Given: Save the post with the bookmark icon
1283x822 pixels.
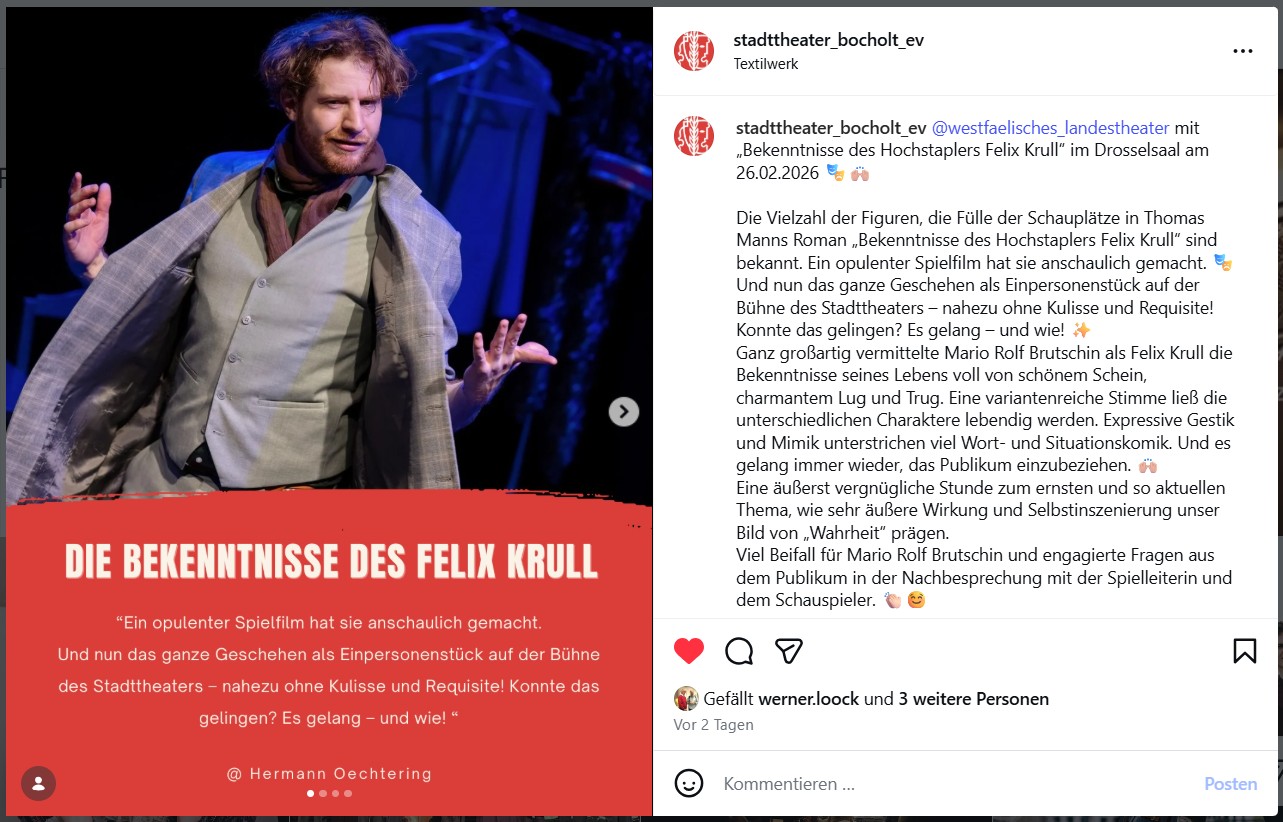Looking at the screenshot, I should pos(1244,651).
